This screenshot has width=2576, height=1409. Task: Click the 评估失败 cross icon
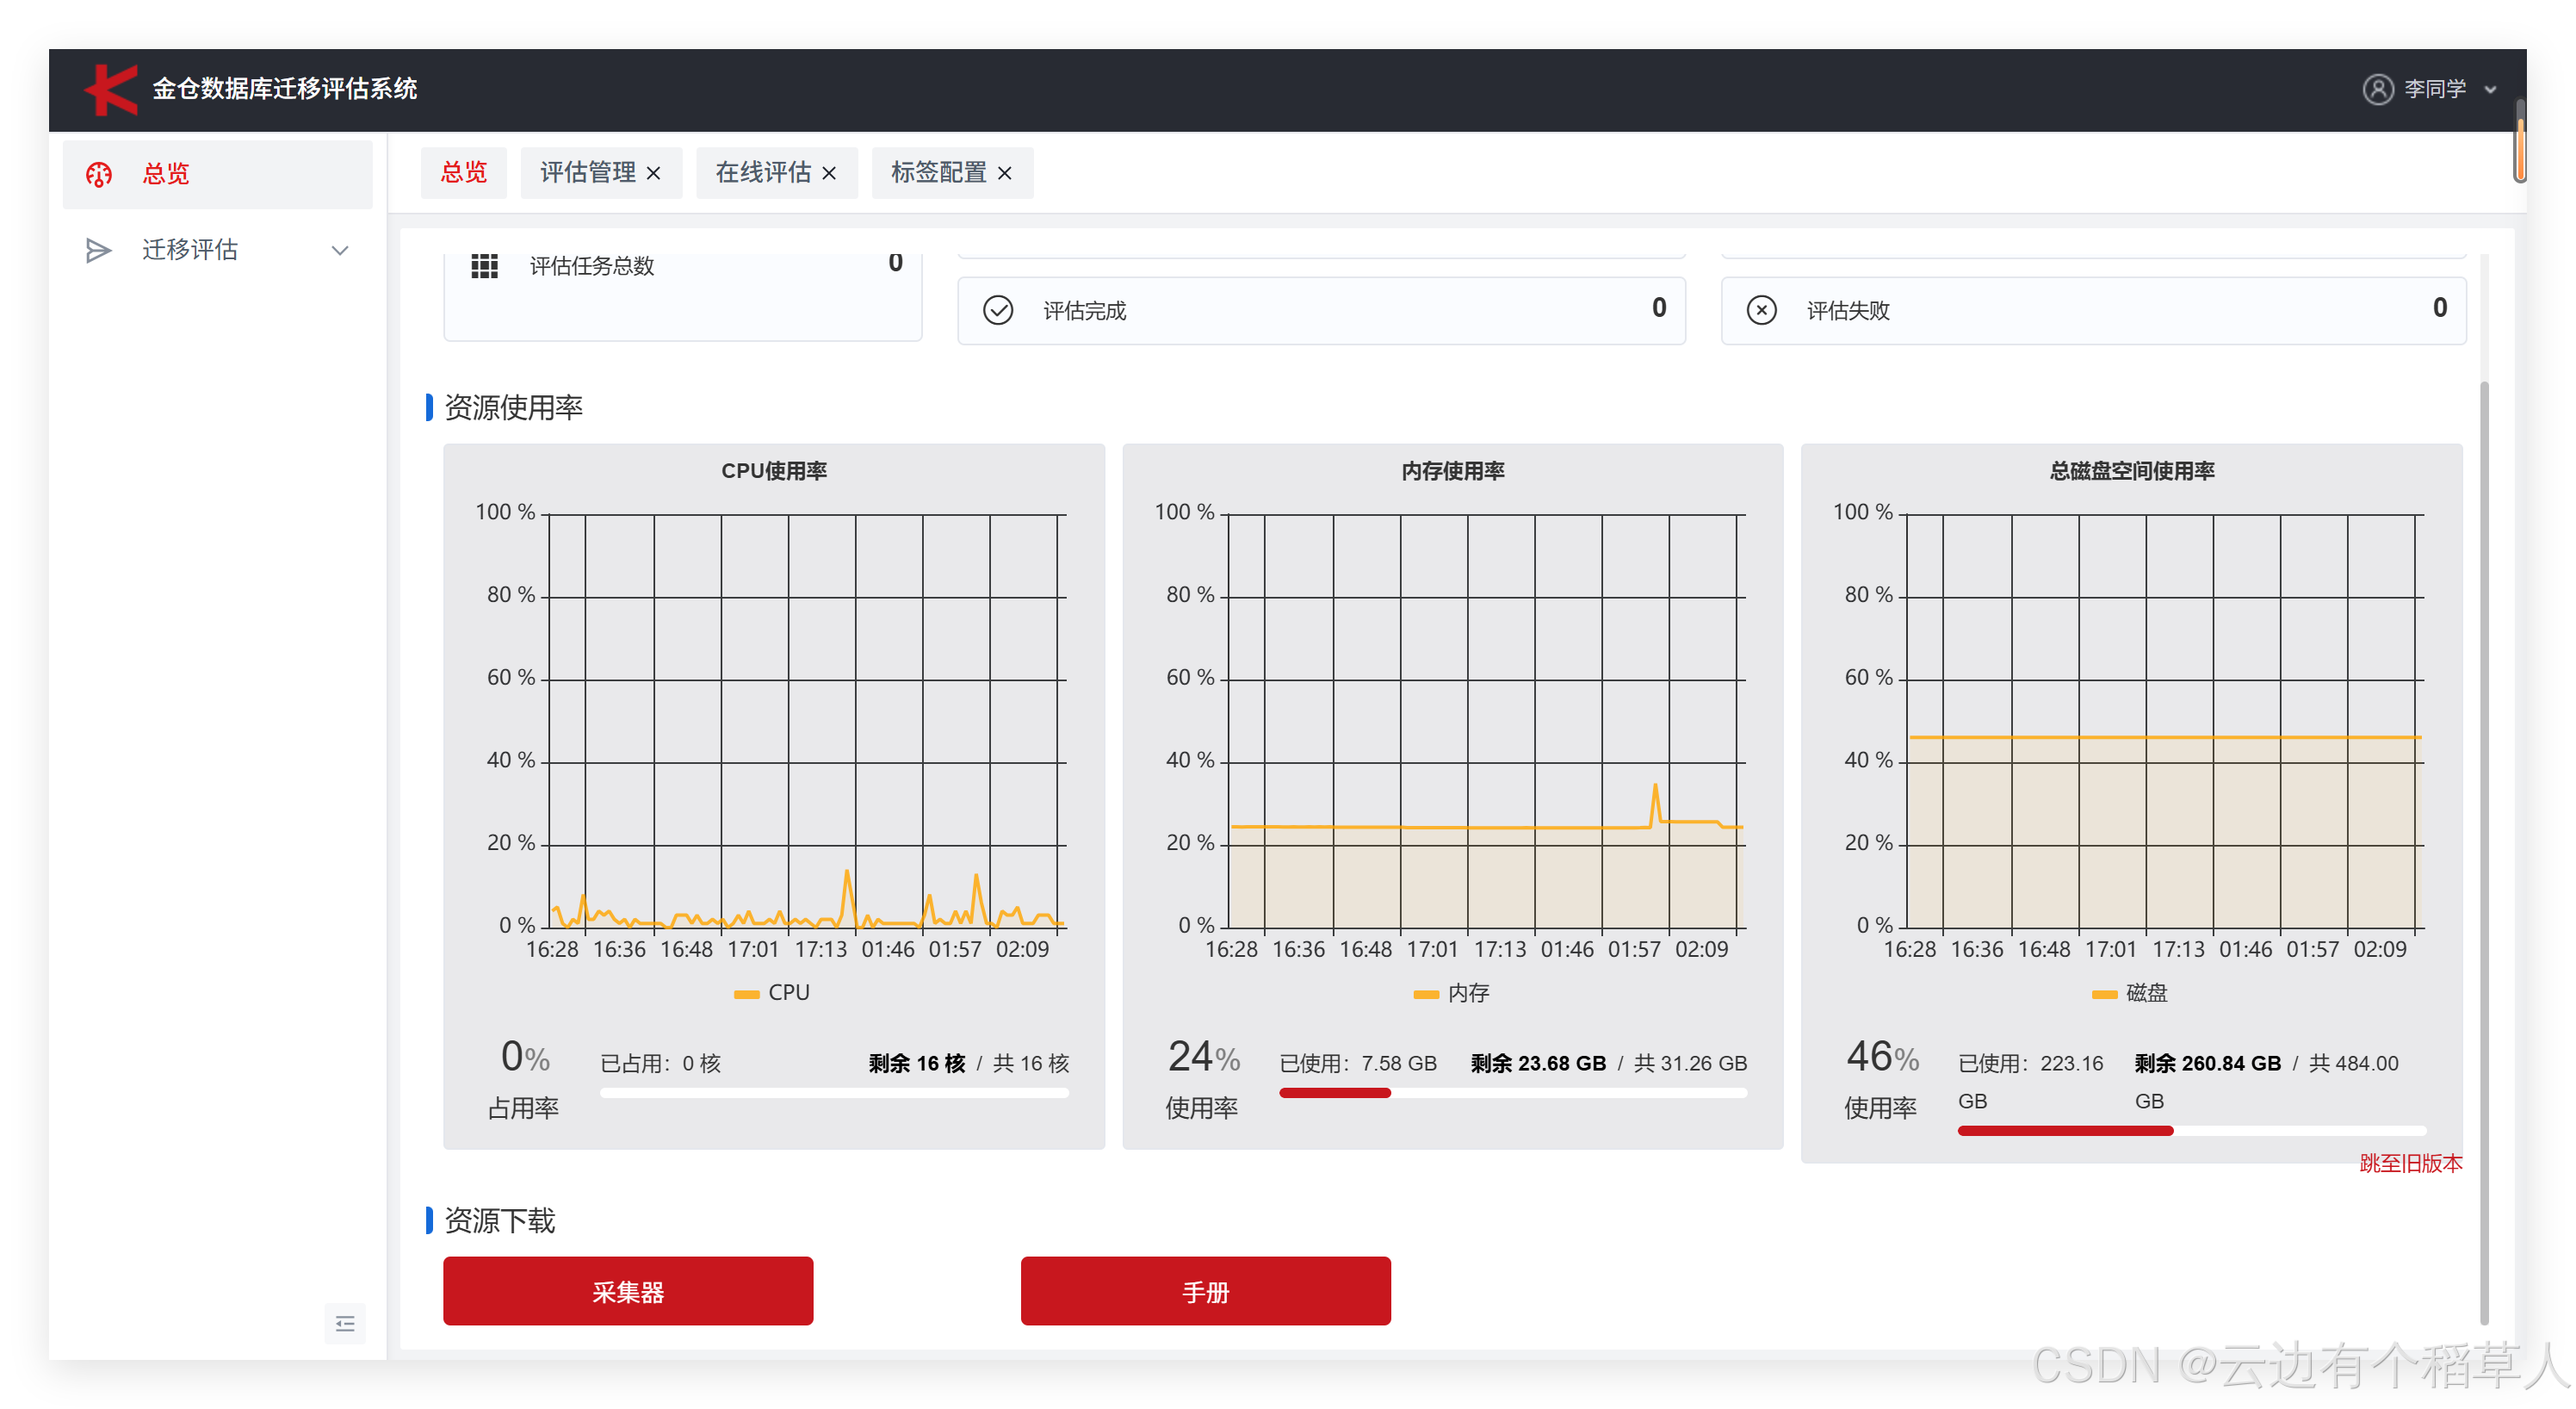(1761, 310)
